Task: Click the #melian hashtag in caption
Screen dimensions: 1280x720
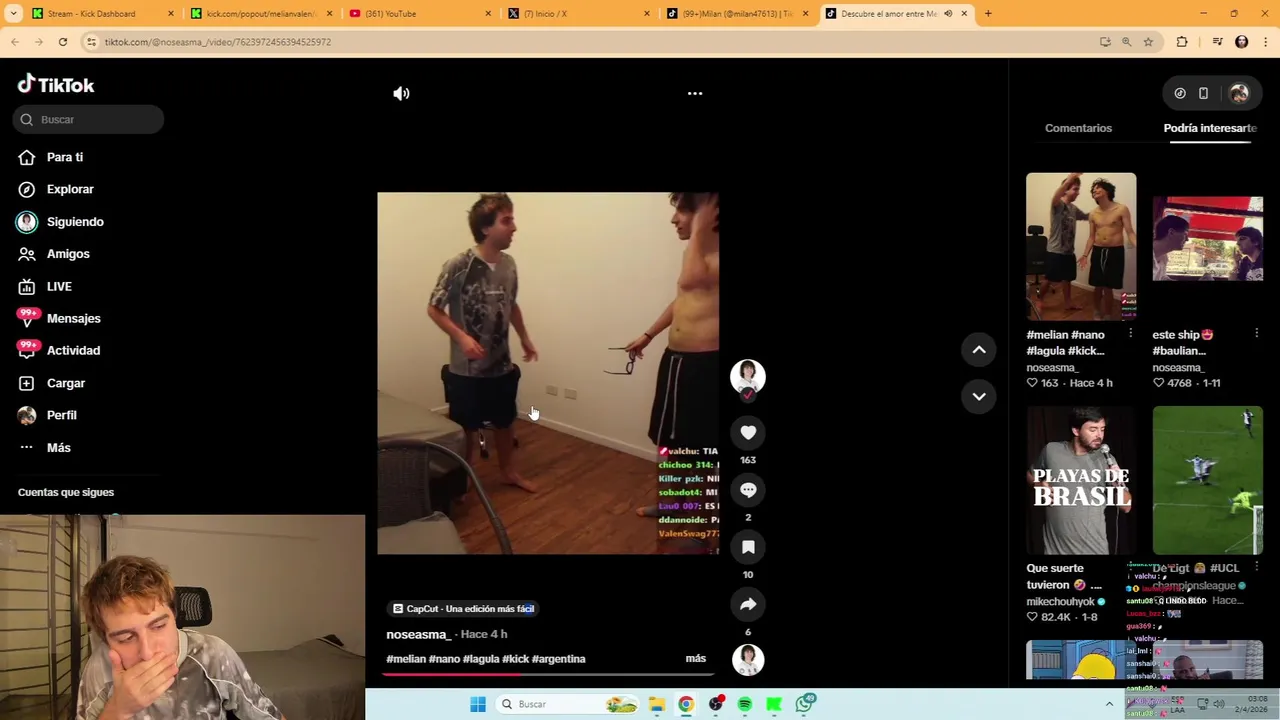Action: 406,659
